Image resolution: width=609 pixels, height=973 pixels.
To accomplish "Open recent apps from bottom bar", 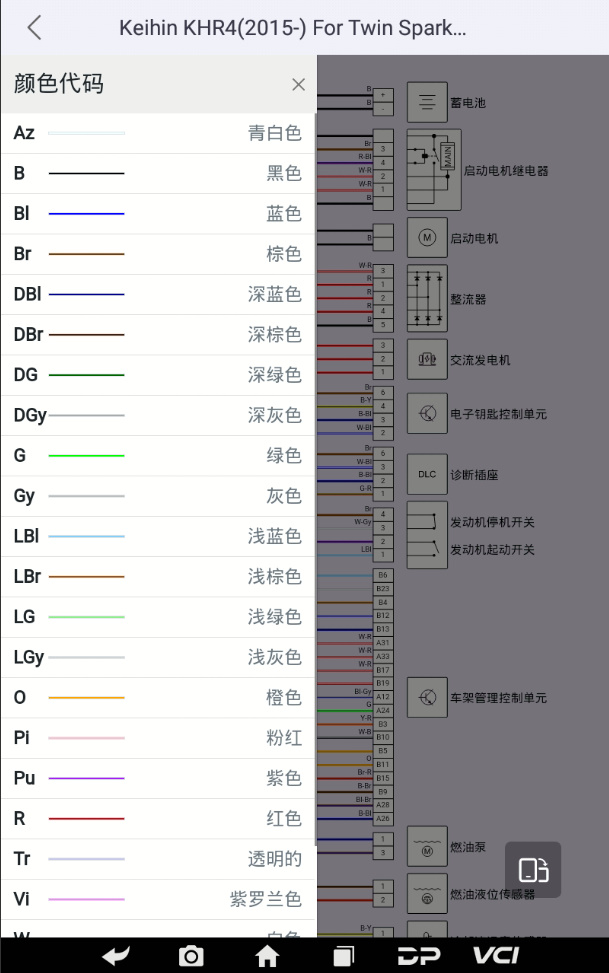I will pos(343,956).
